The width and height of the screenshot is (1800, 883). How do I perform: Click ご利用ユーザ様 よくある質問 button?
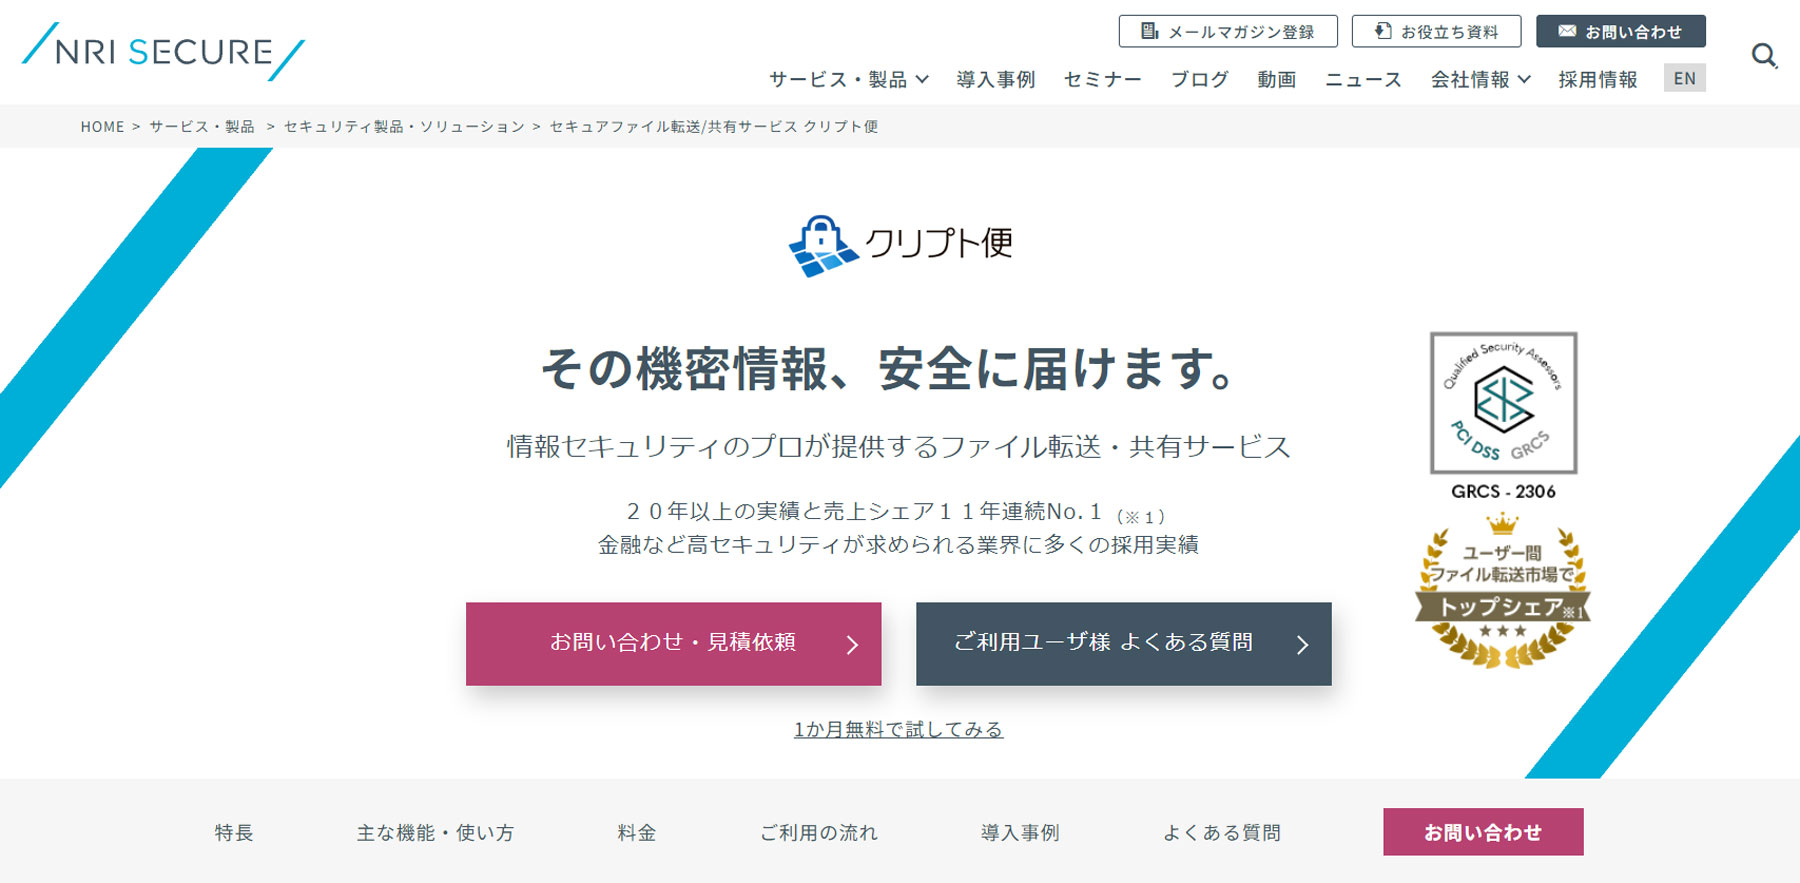point(1123,644)
